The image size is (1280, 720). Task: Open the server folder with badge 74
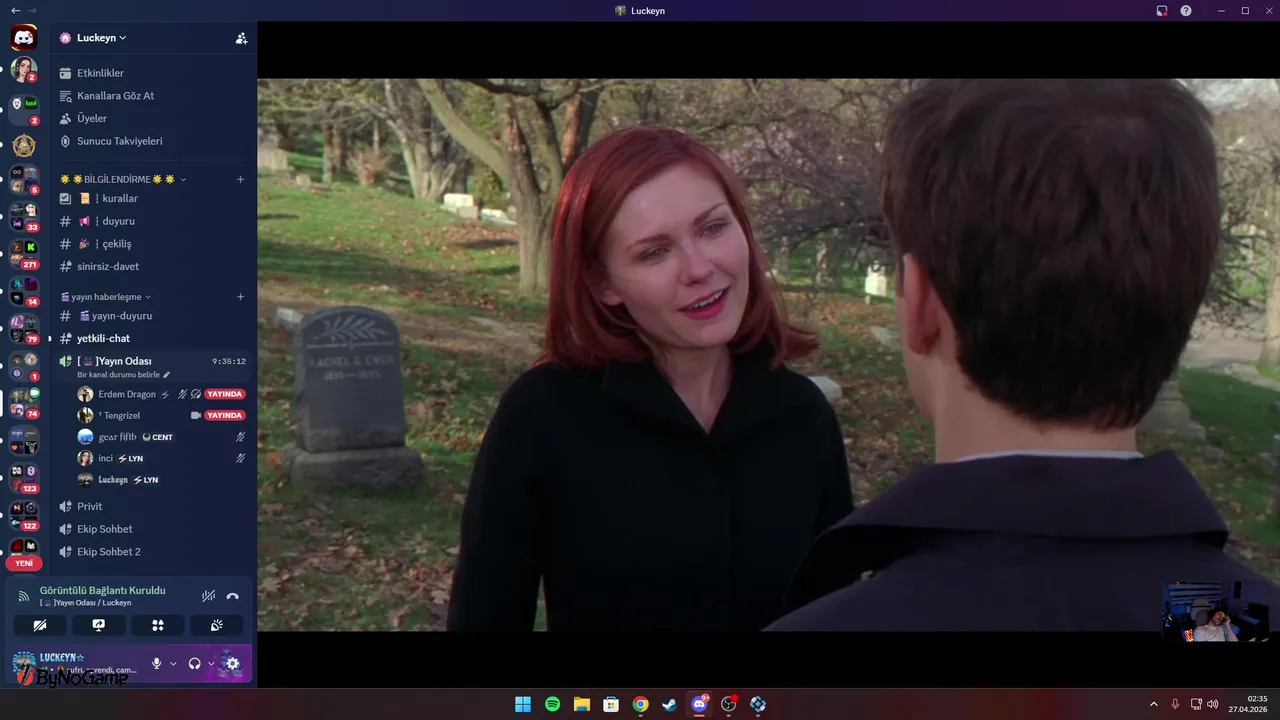click(24, 403)
